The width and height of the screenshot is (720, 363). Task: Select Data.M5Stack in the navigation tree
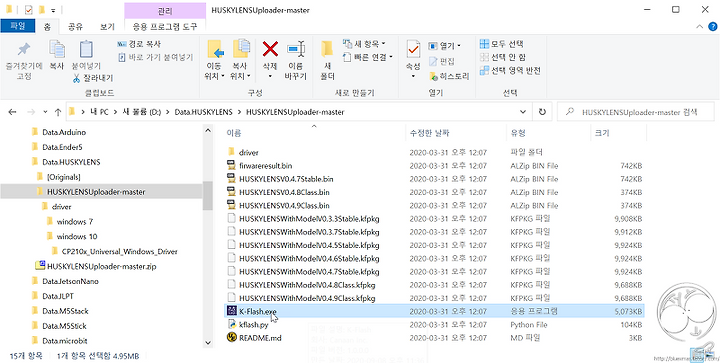(x=65, y=311)
